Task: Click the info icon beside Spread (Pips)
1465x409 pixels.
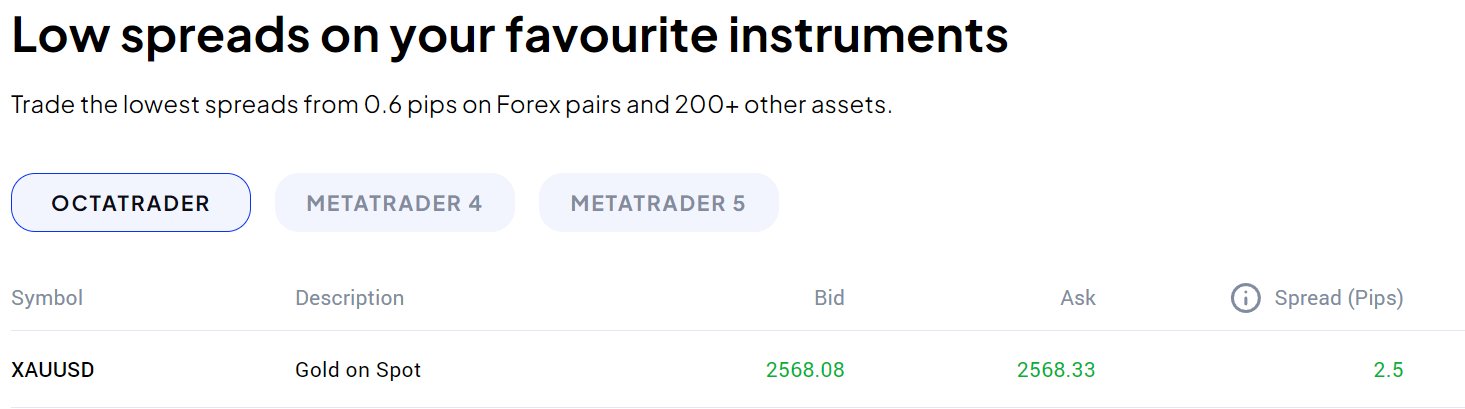Action: (x=1245, y=298)
